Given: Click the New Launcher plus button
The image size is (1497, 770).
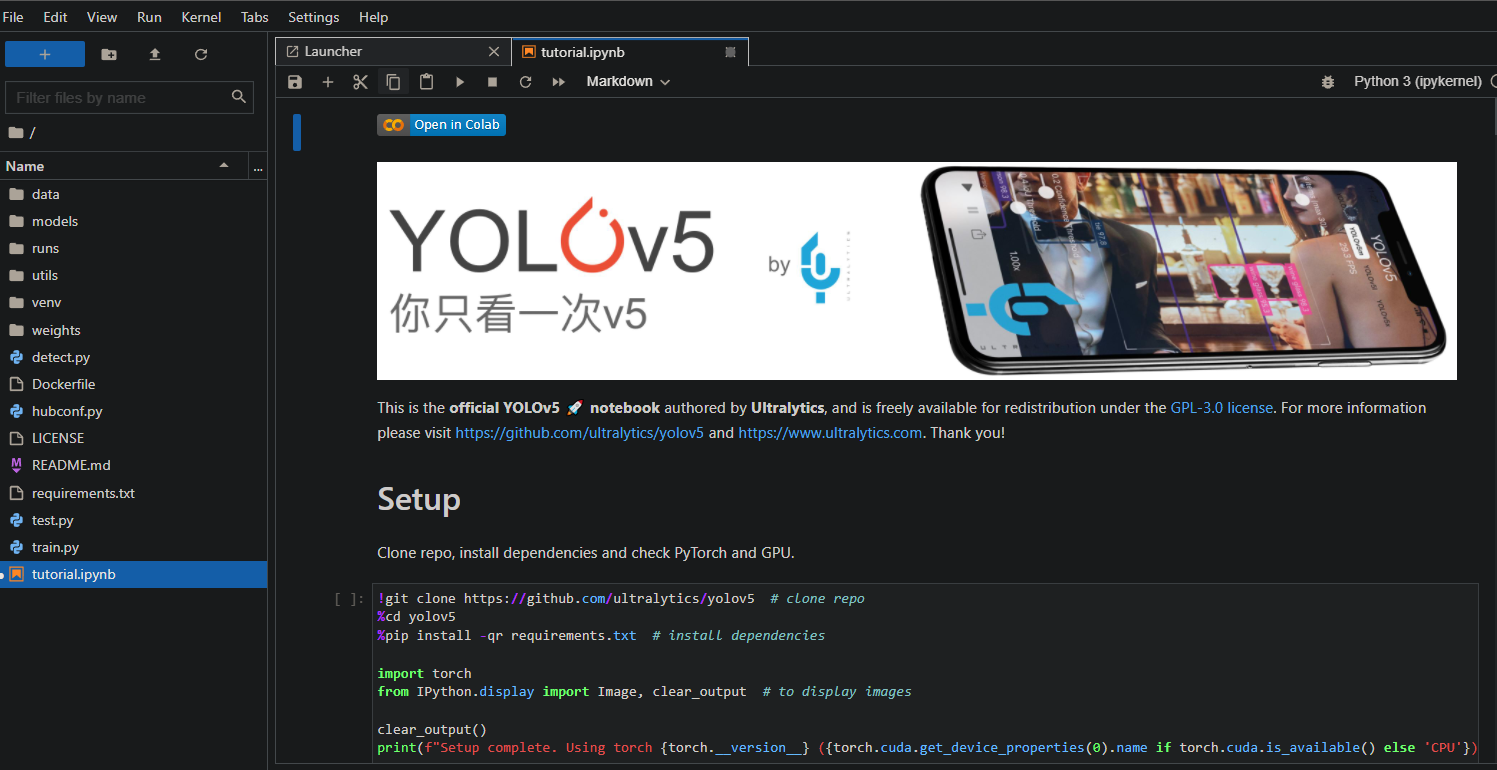Looking at the screenshot, I should (45, 54).
